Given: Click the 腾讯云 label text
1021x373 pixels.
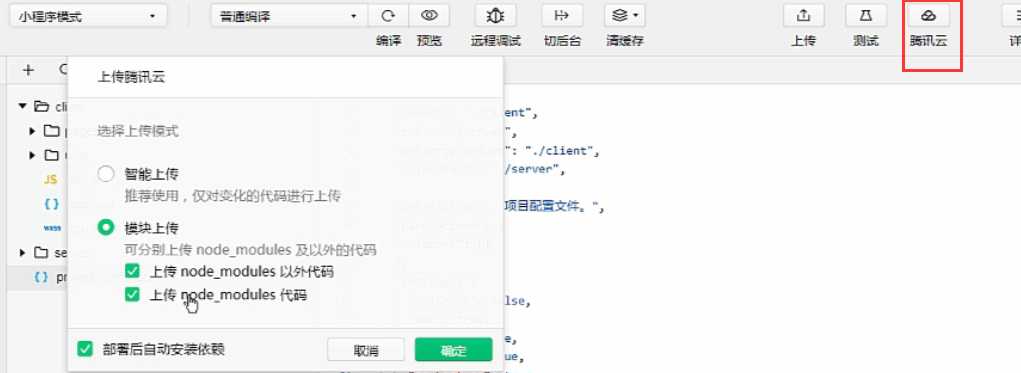Looking at the screenshot, I should click(929, 41).
